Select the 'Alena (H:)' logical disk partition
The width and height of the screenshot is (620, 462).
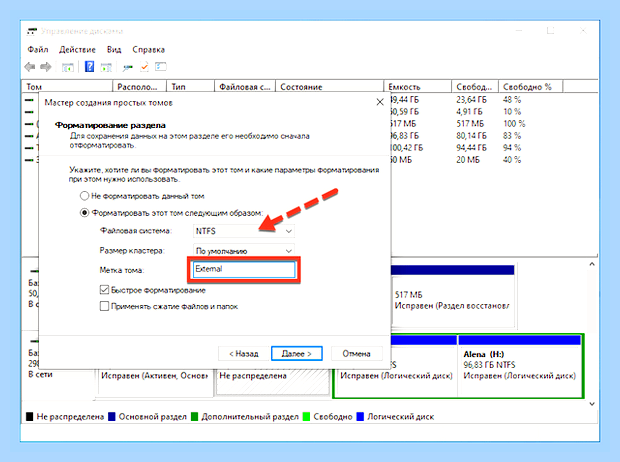pos(520,365)
